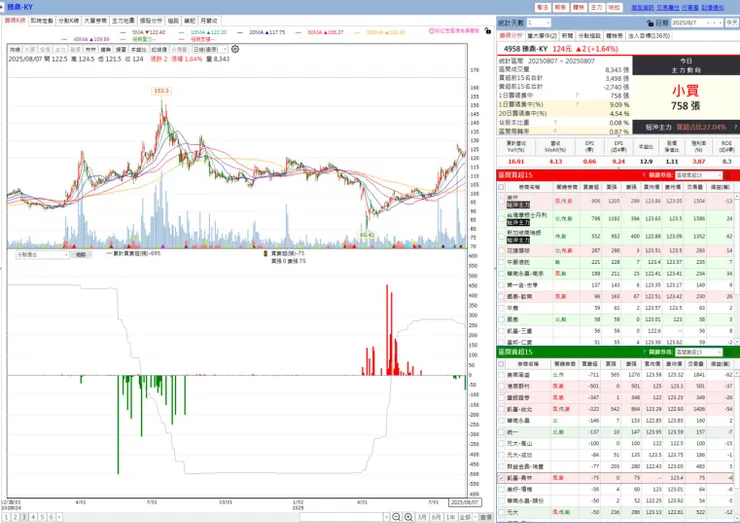Uncheck the ticked 凱基 row with -75

pyautogui.click(x=501, y=478)
